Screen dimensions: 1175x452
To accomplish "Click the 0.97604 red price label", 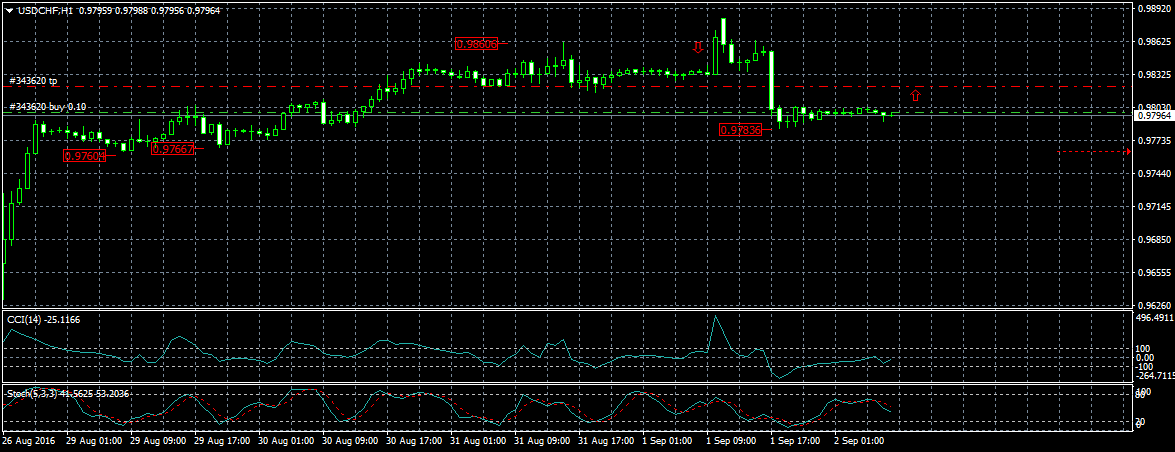I will [x=84, y=156].
